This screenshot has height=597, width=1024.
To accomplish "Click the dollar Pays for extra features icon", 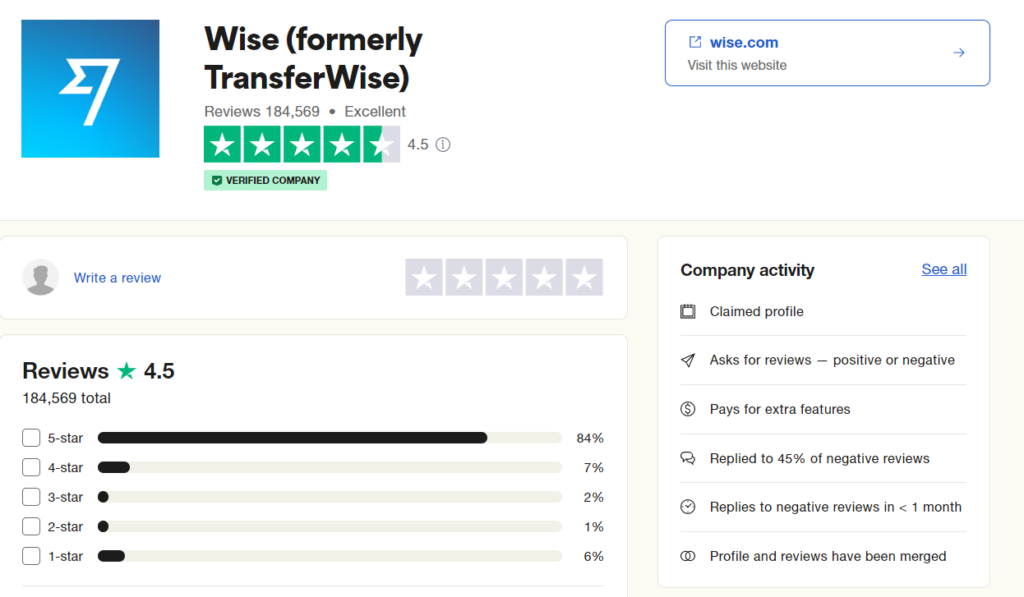I will point(688,409).
